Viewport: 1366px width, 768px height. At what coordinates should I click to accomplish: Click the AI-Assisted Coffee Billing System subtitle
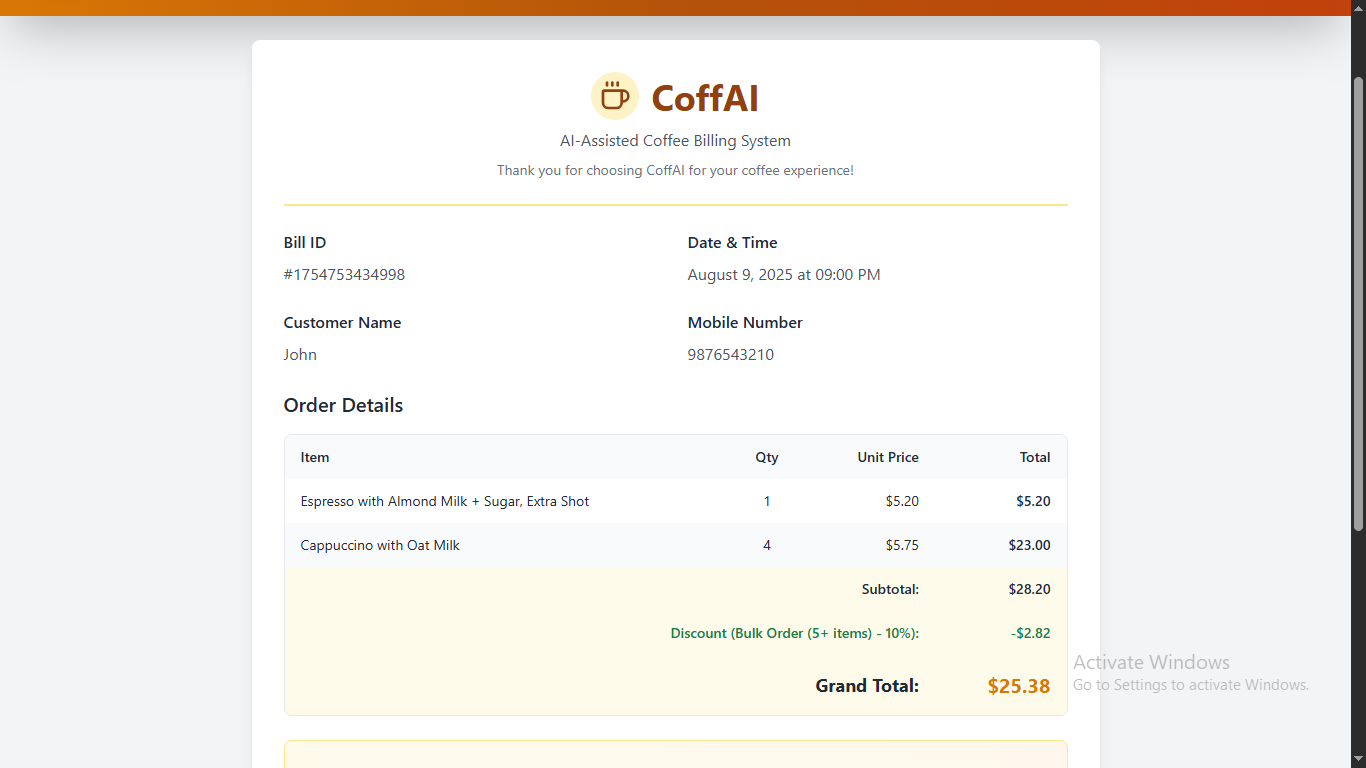tap(675, 141)
